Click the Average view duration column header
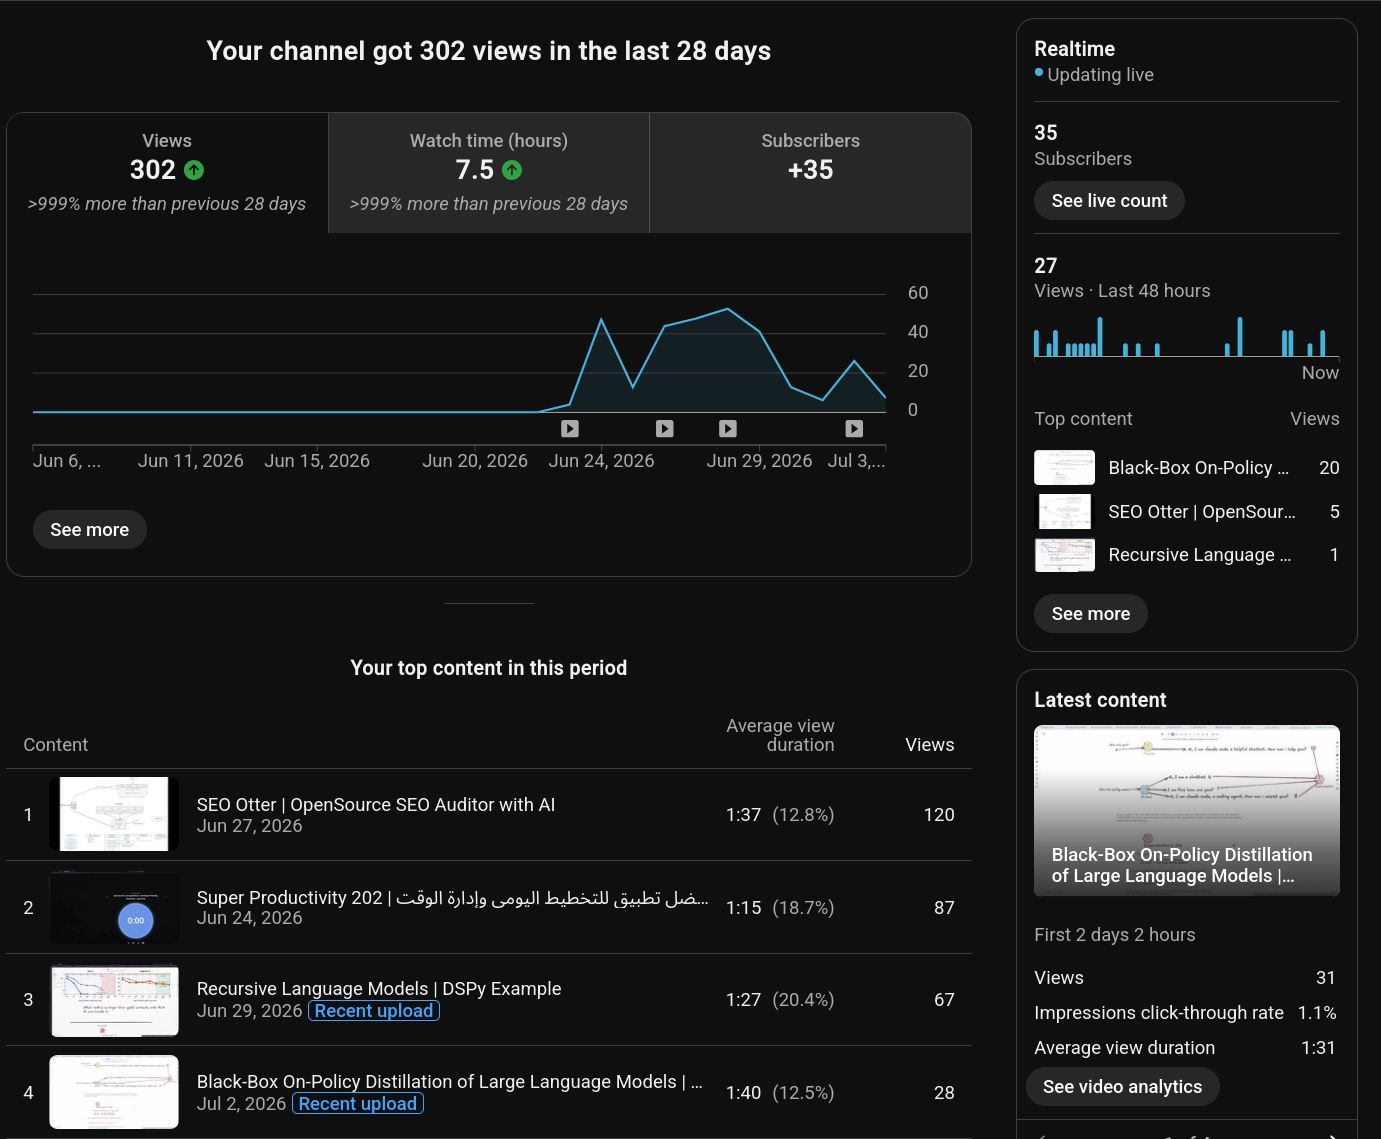 click(x=780, y=735)
